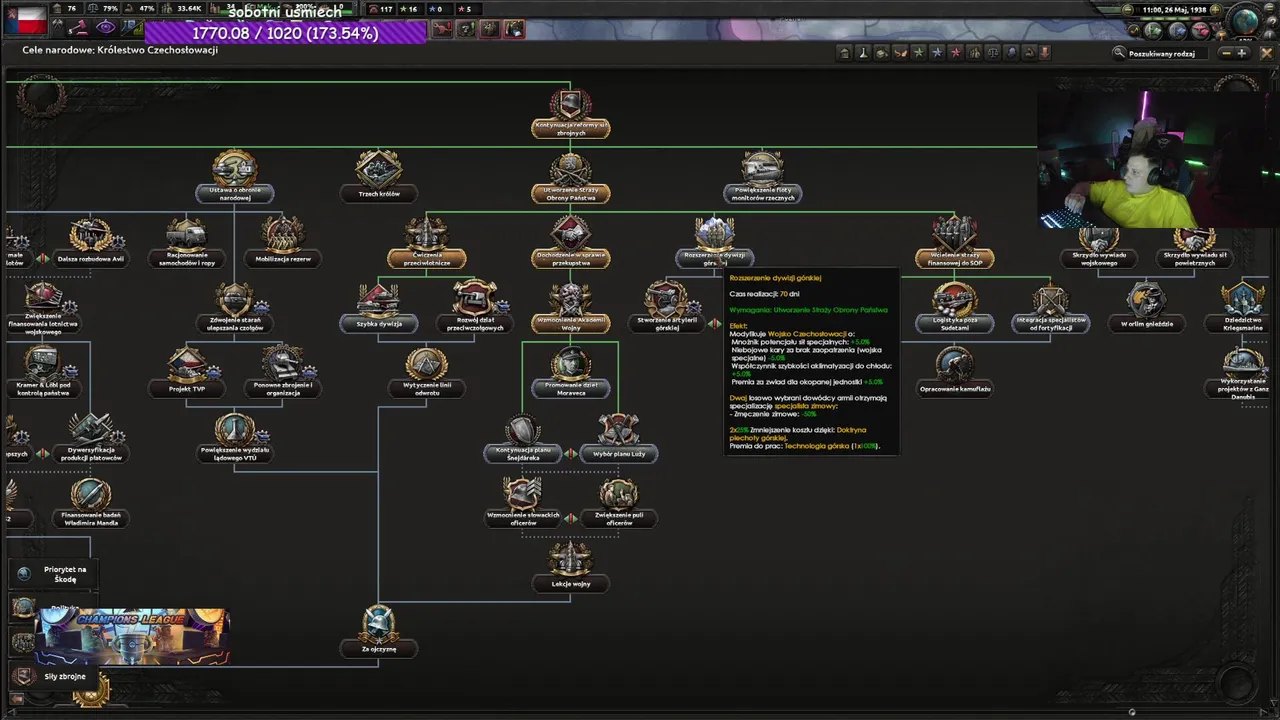Select the Finansowanie badań Wladimira Mandla focus
The image size is (1280, 720).
click(91, 502)
